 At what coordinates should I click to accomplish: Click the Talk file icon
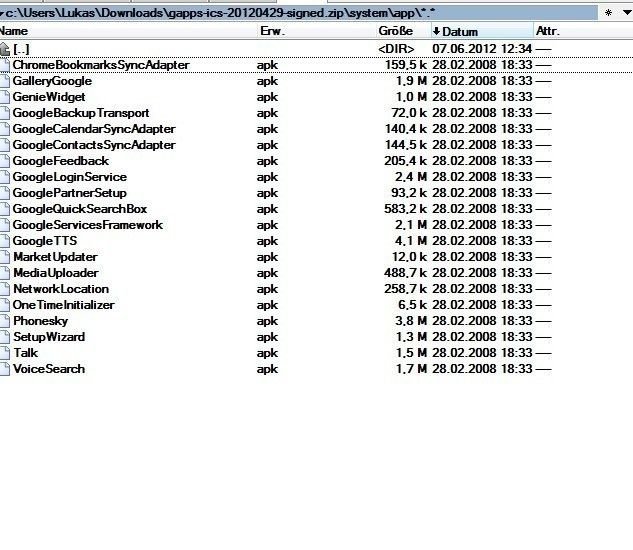pyautogui.click(x=4, y=353)
